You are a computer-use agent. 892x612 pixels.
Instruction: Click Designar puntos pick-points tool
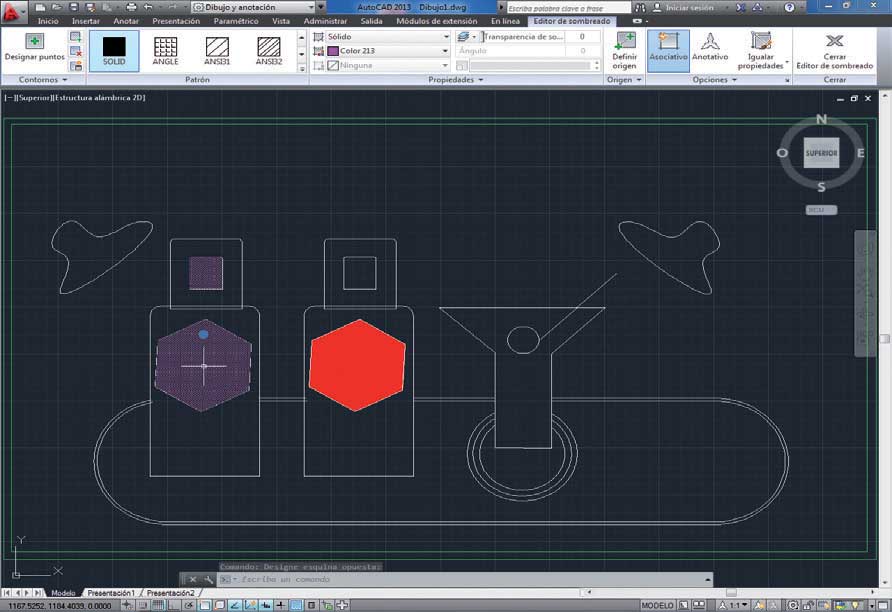pyautogui.click(x=34, y=48)
